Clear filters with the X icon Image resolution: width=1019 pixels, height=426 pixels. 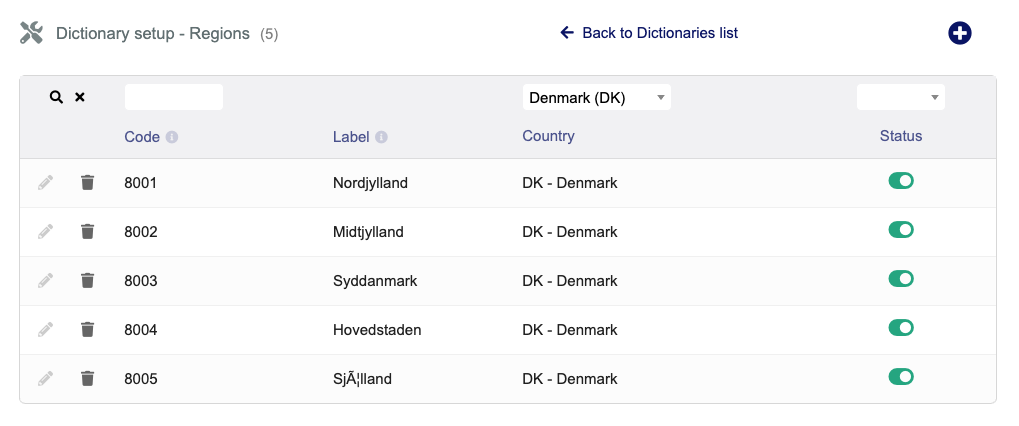(x=80, y=97)
